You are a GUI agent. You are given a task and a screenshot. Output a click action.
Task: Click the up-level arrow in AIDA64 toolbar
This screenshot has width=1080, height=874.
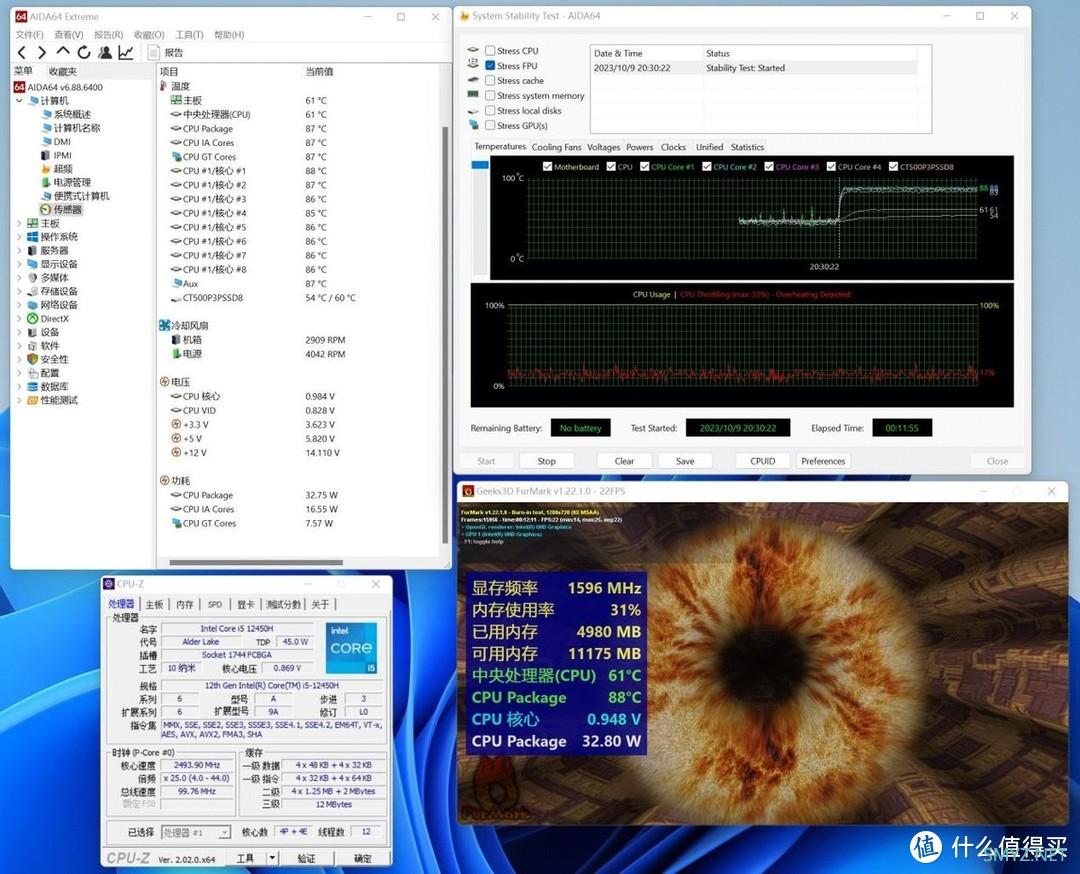(x=63, y=52)
